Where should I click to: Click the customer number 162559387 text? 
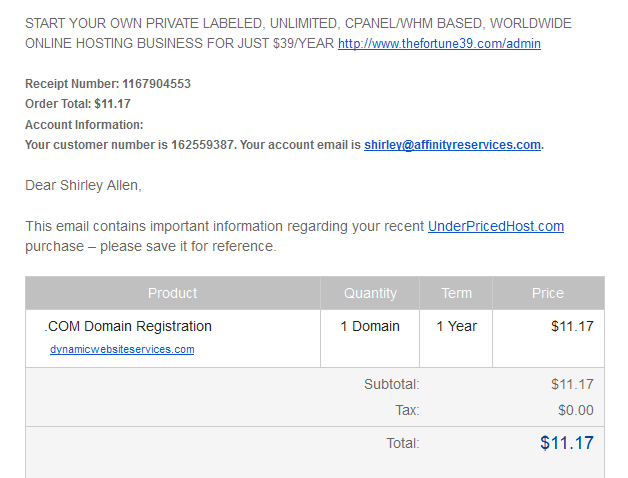tap(202, 145)
